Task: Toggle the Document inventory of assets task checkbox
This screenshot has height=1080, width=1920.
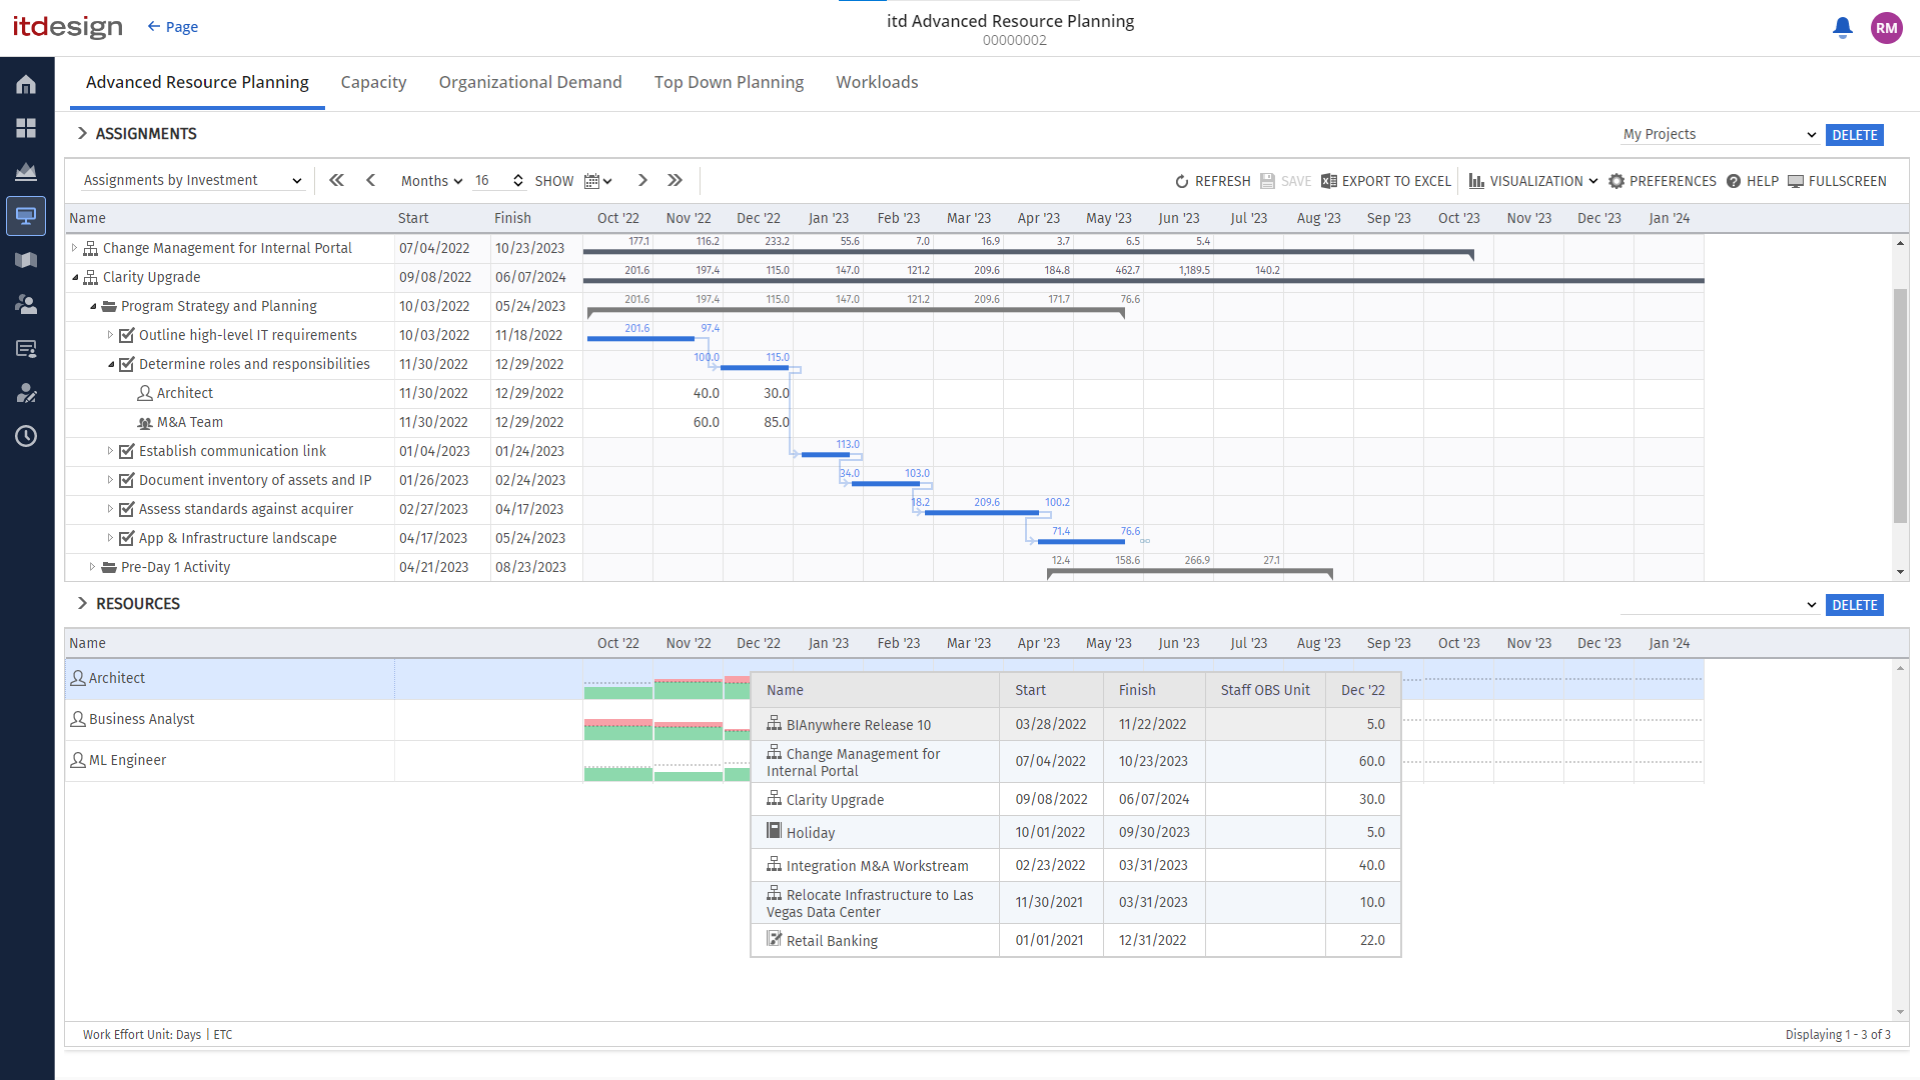Action: point(127,481)
